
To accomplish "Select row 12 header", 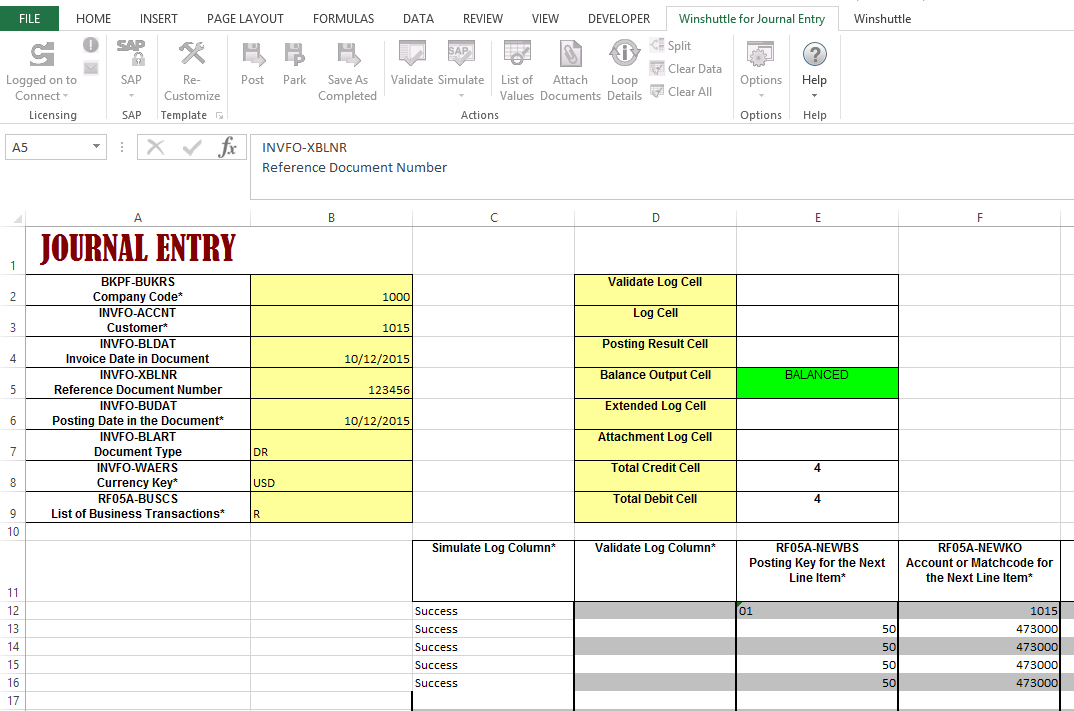I will [12, 610].
